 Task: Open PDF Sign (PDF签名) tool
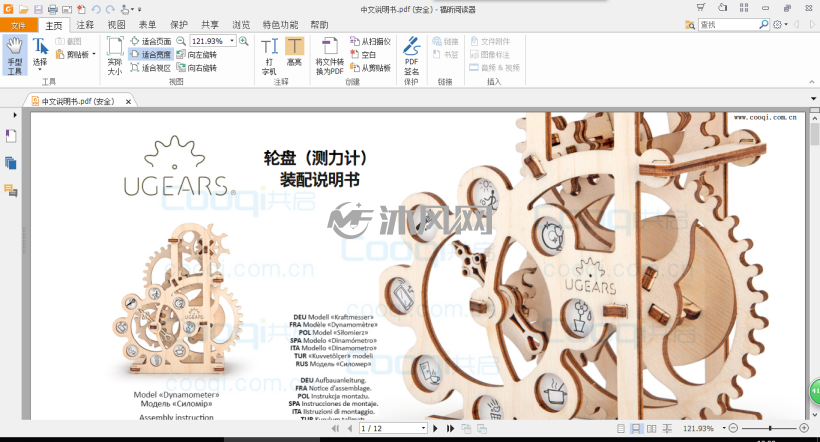412,56
